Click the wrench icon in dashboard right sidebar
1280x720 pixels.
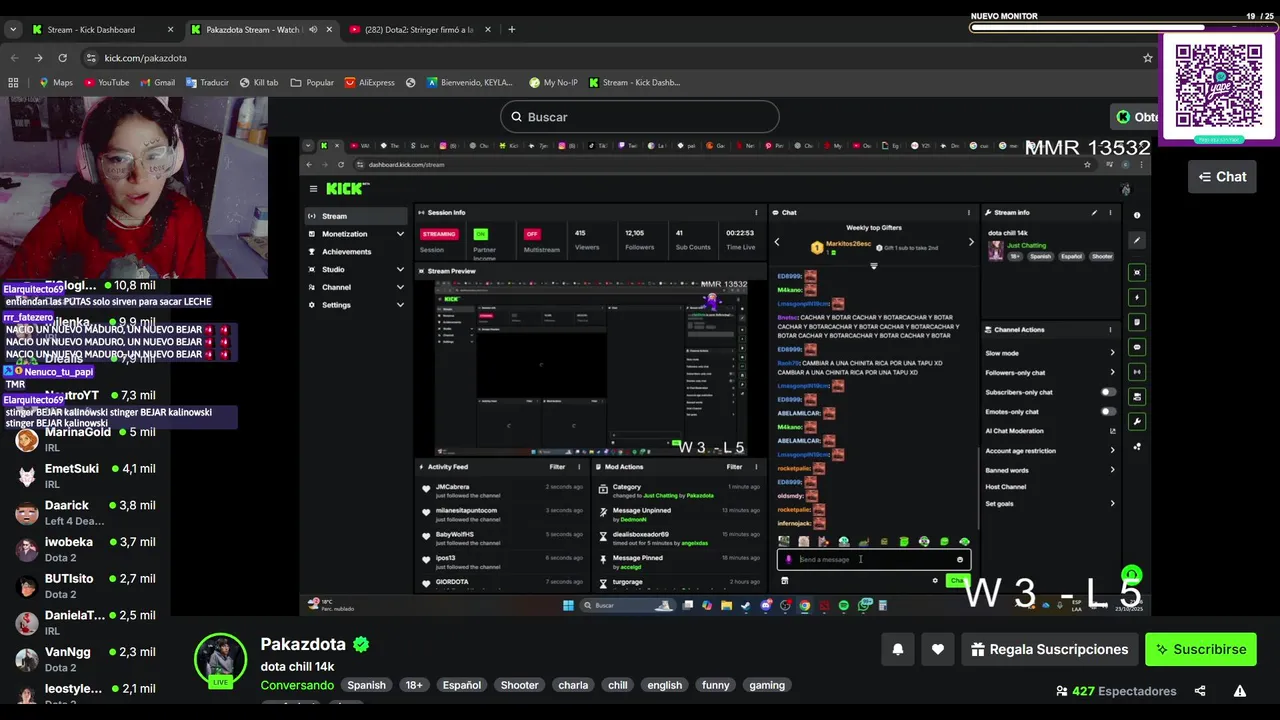[1137, 422]
